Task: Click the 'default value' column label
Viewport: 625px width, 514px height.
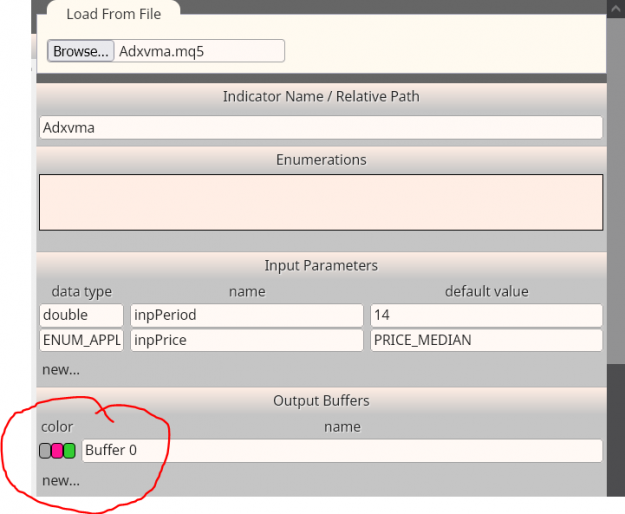Action: pos(487,292)
